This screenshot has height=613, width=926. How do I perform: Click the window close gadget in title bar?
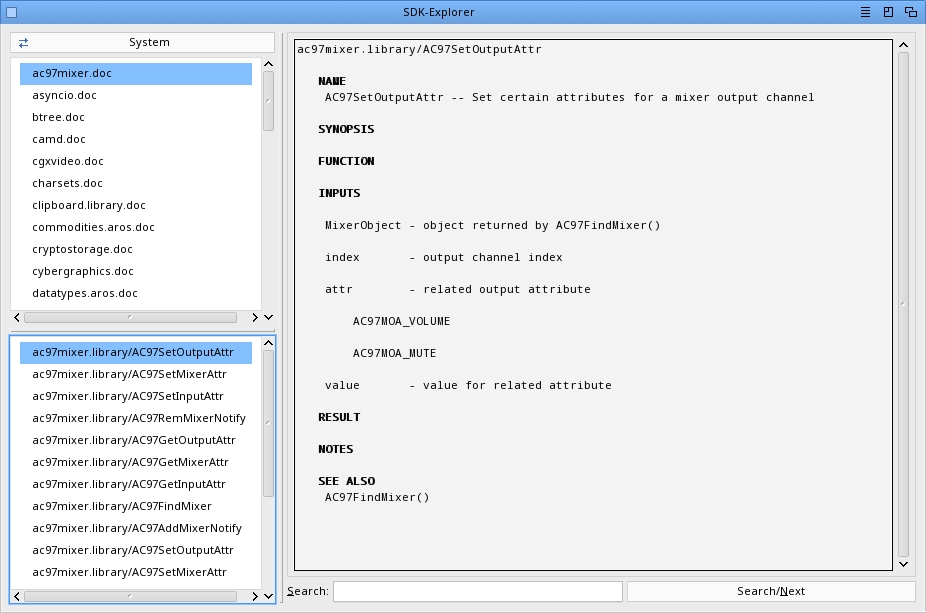pos(11,12)
